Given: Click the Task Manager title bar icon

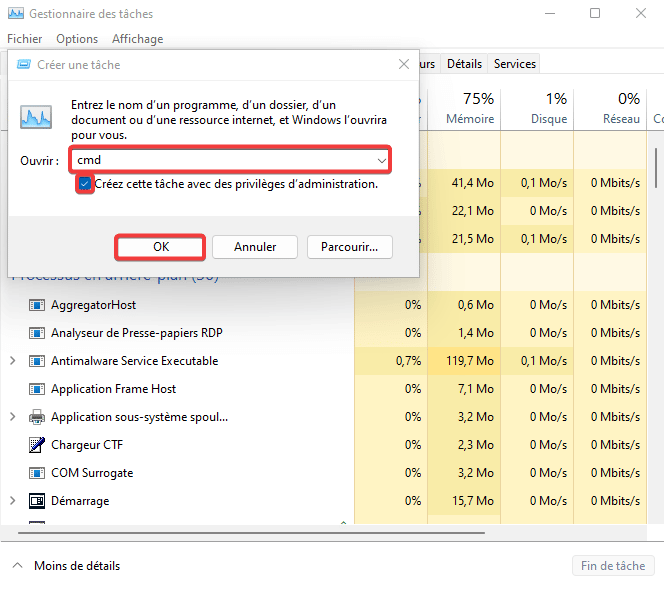Looking at the screenshot, I should point(16,14).
